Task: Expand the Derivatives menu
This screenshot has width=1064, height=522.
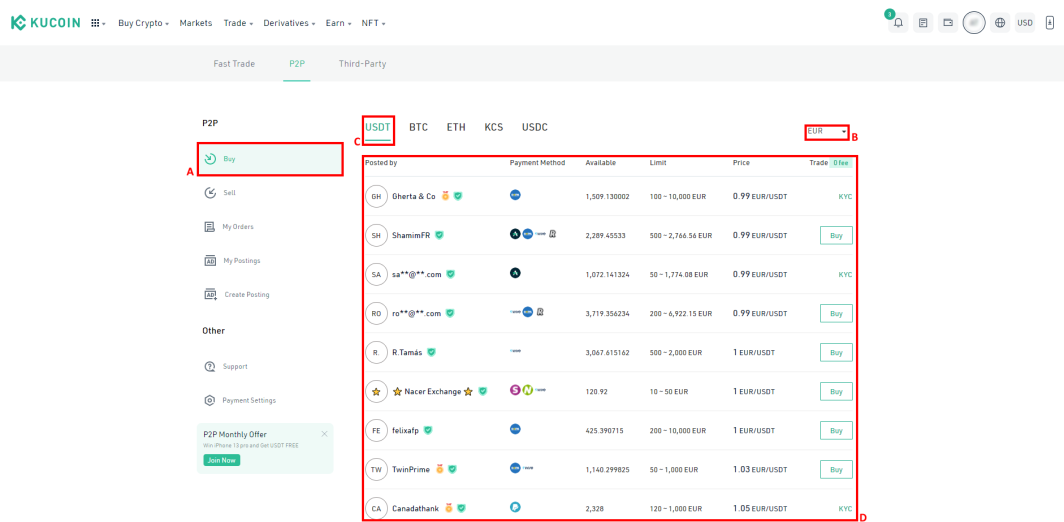Action: [x=290, y=23]
